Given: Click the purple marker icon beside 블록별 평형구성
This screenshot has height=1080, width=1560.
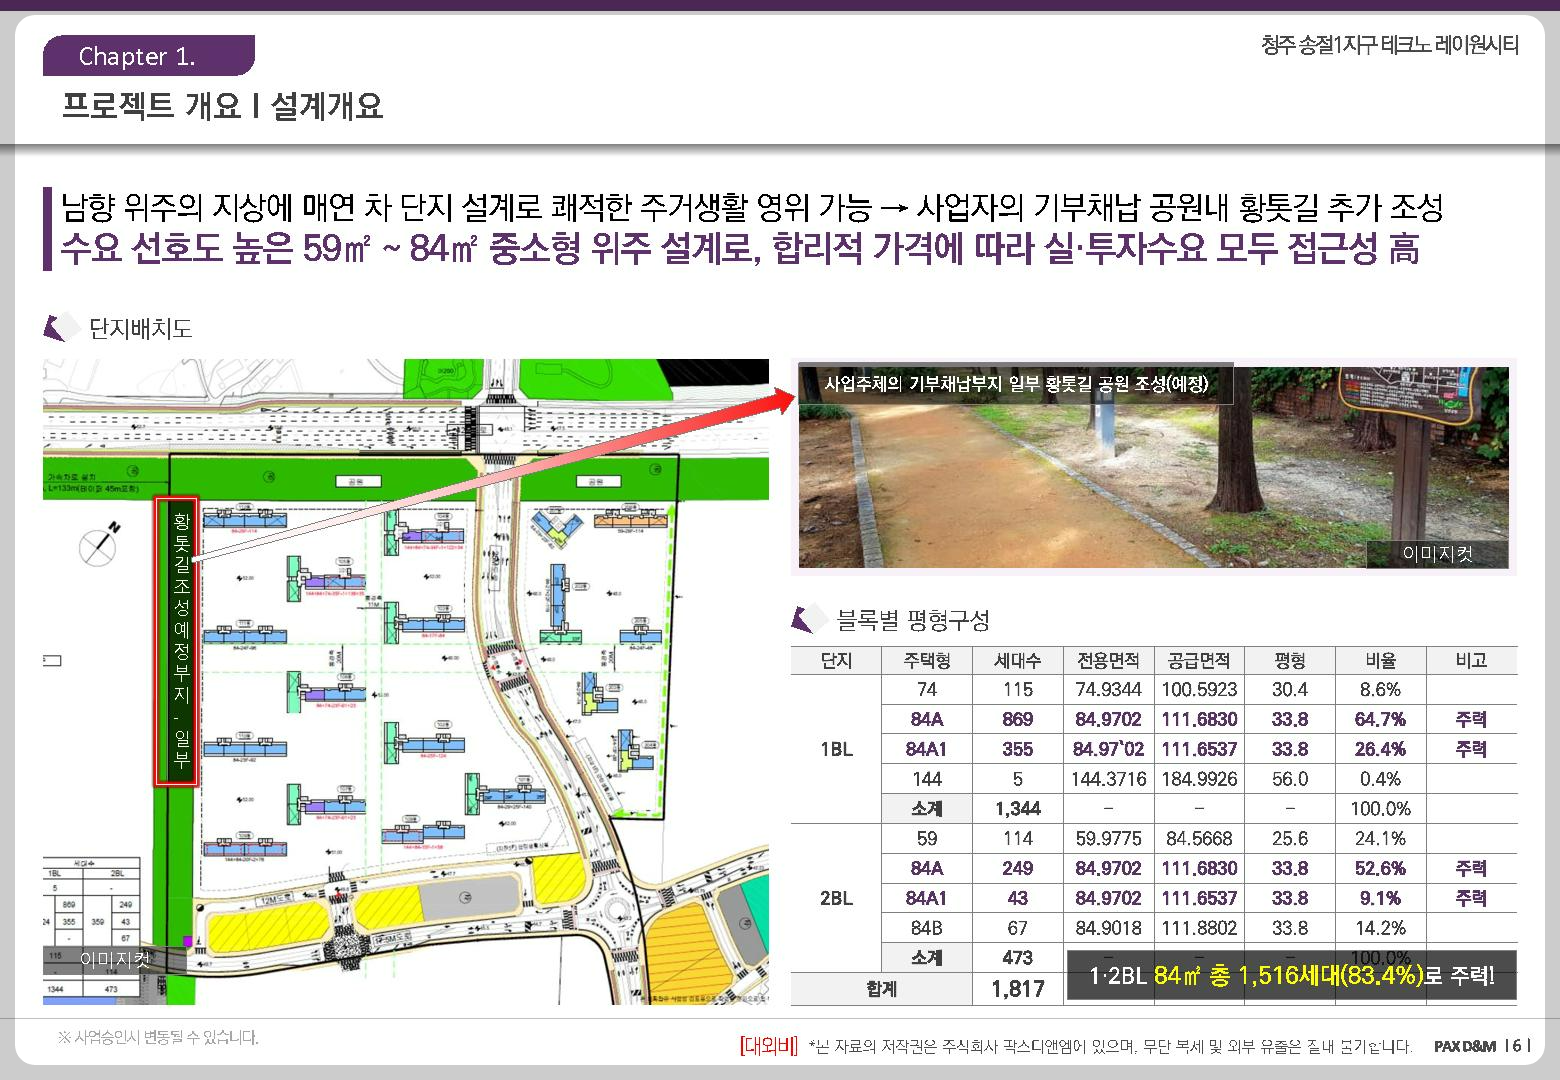Looking at the screenshot, I should (809, 620).
